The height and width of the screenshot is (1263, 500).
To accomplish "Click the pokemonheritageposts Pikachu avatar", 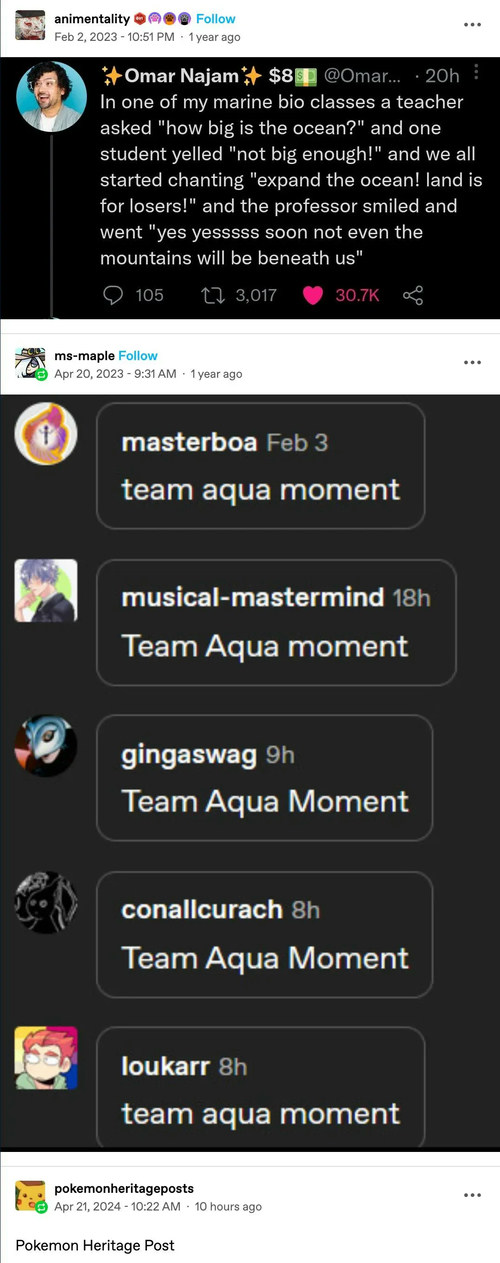I will pos(30,1197).
